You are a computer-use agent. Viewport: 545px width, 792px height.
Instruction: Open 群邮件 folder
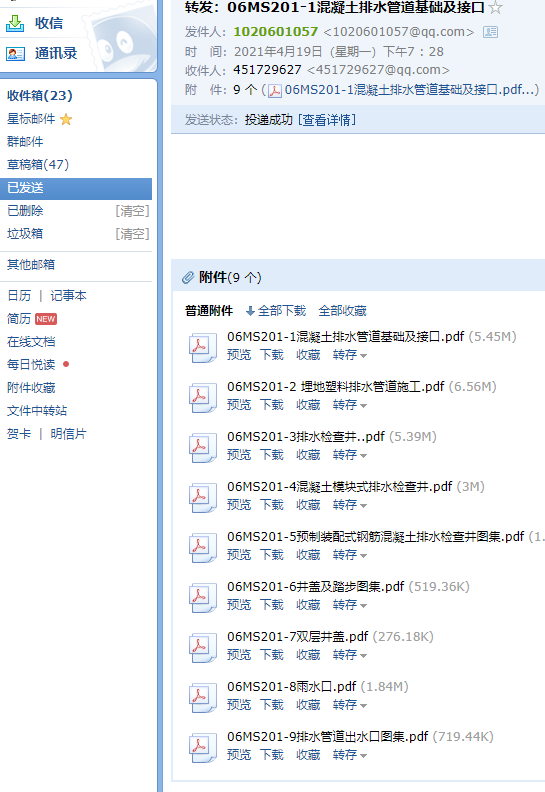click(25, 142)
